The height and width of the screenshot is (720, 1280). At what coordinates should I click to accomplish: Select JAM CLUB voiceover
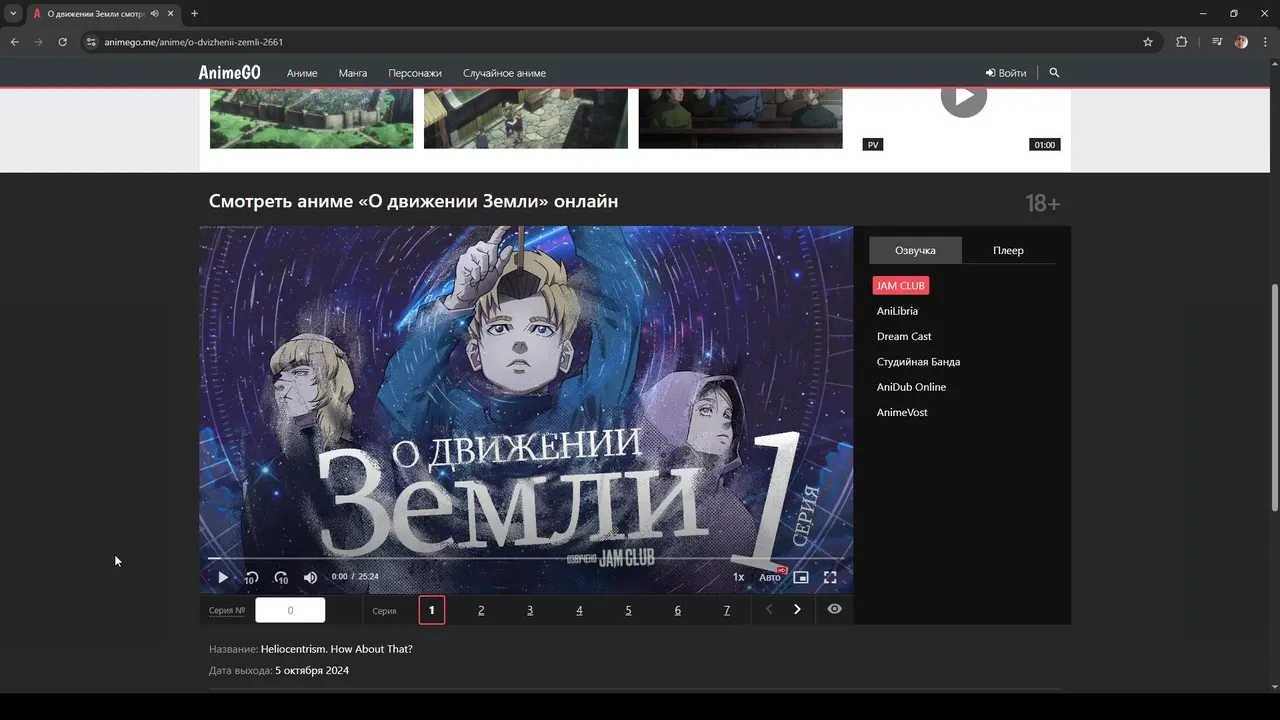click(x=900, y=286)
